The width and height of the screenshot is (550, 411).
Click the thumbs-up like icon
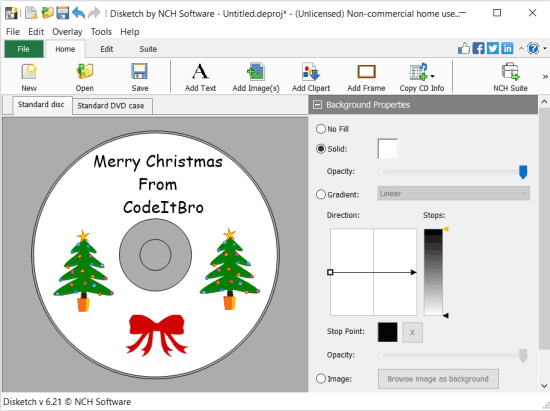[464, 48]
